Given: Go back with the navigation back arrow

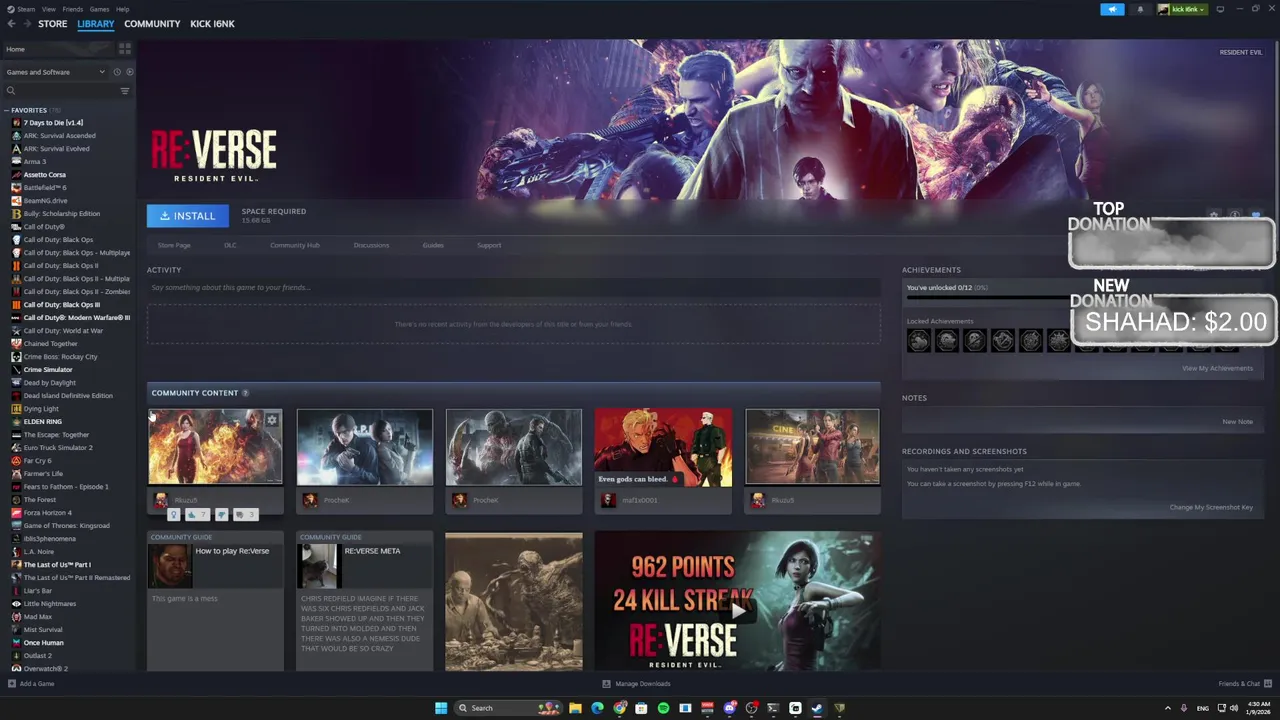Looking at the screenshot, I should coord(11,24).
